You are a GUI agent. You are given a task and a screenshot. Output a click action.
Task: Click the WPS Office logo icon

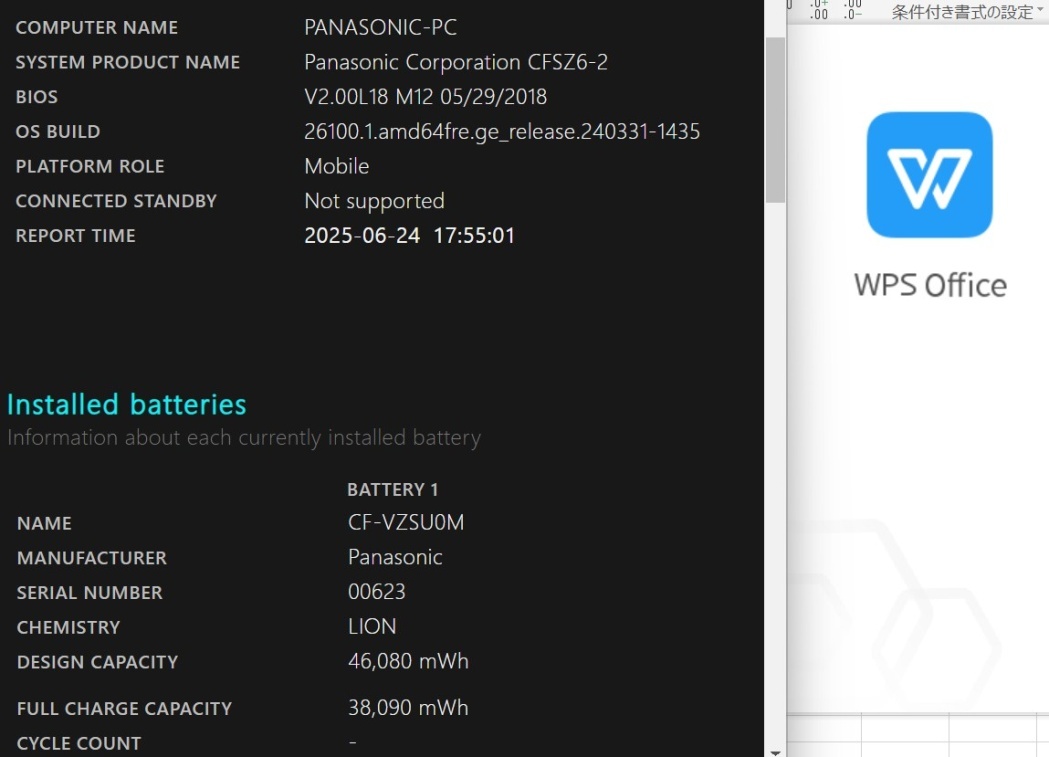(x=929, y=175)
